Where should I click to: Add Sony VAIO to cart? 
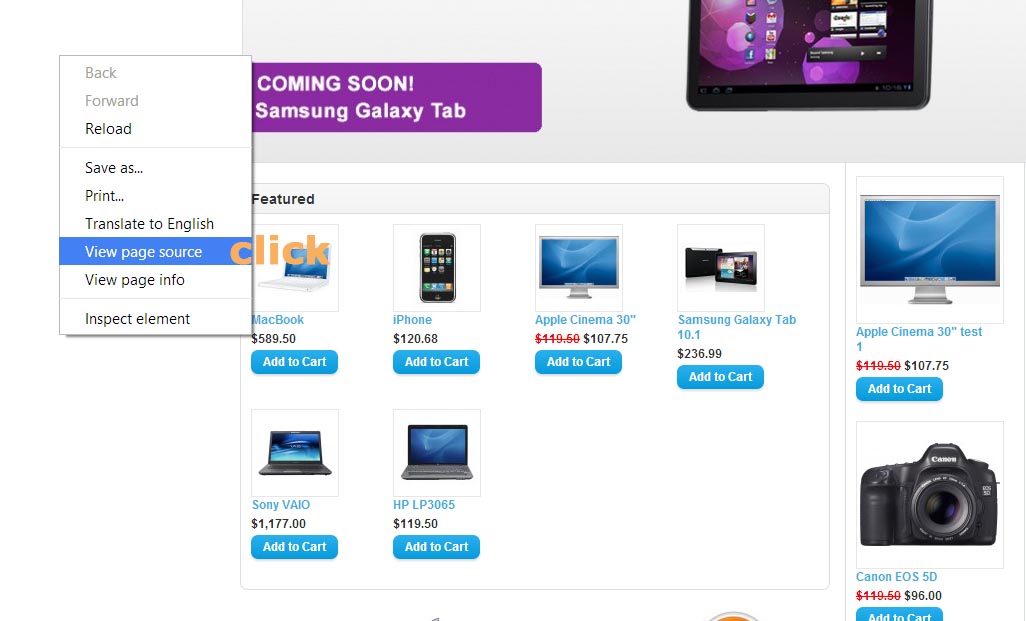[x=294, y=547]
